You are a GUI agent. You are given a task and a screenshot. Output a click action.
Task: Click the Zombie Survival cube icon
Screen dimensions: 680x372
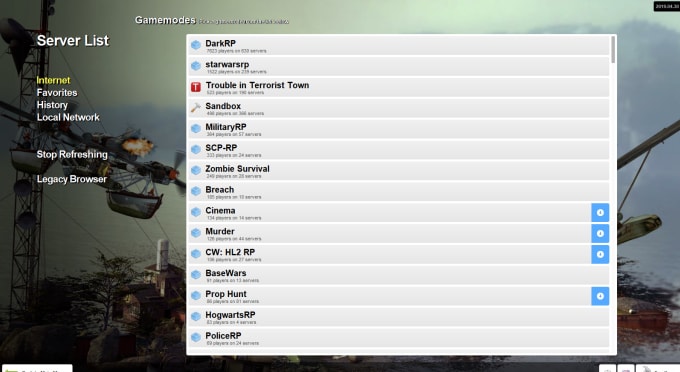point(196,170)
